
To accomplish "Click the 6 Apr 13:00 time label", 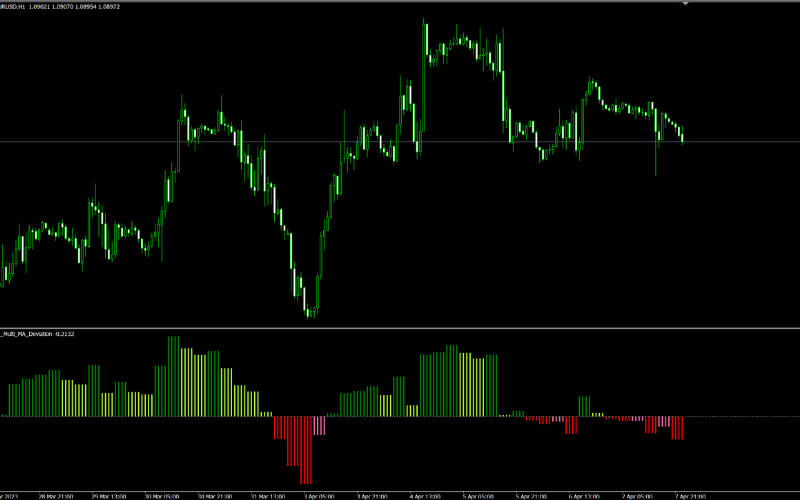I will click(584, 495).
